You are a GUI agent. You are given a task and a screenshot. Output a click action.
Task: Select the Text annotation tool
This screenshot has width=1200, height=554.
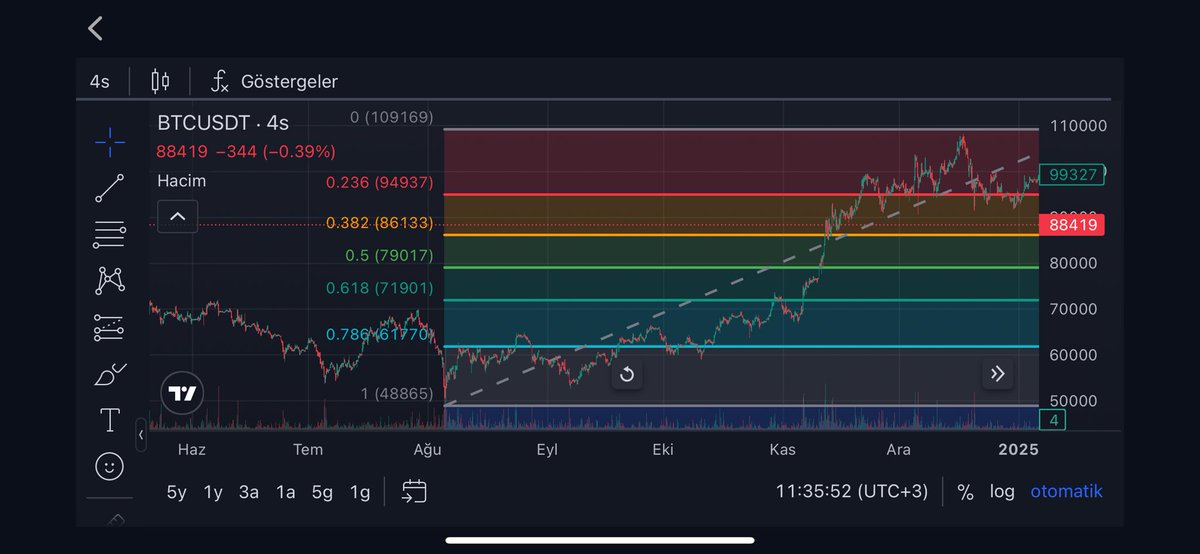click(110, 420)
